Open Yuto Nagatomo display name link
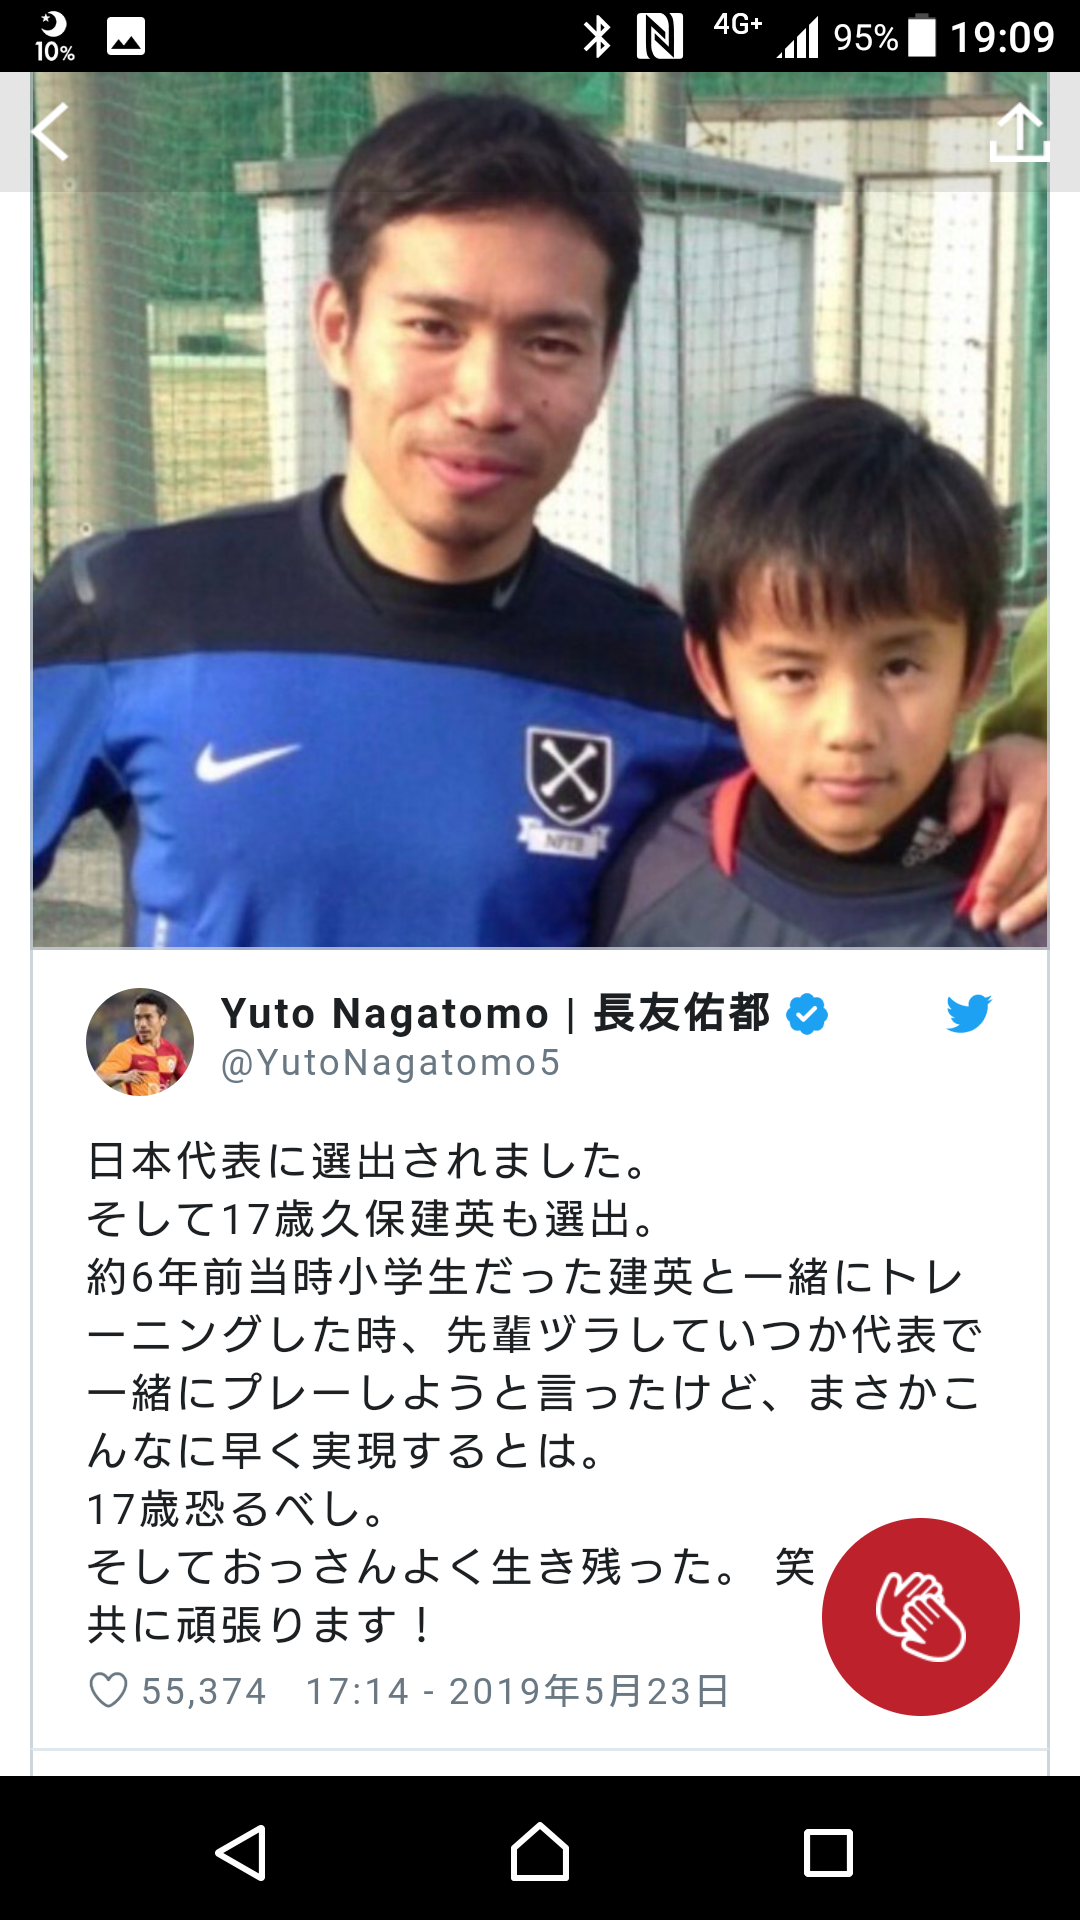Viewport: 1080px width, 1920px height. [x=496, y=1013]
